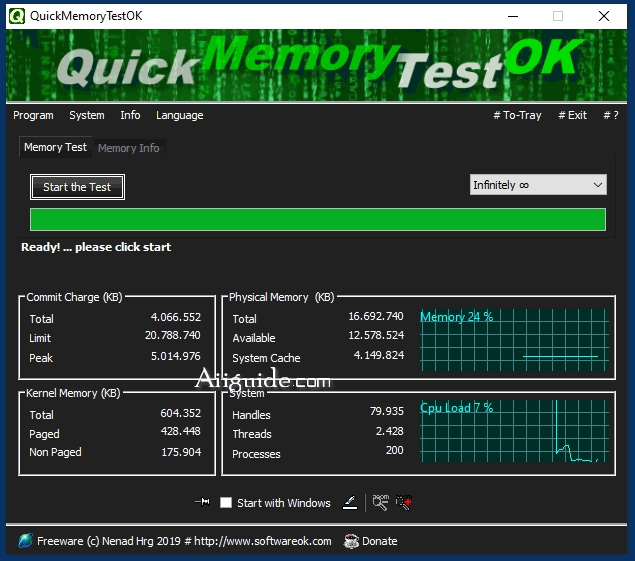Click the Non Paged label
Screen dimensions: 635x561
coord(55,452)
